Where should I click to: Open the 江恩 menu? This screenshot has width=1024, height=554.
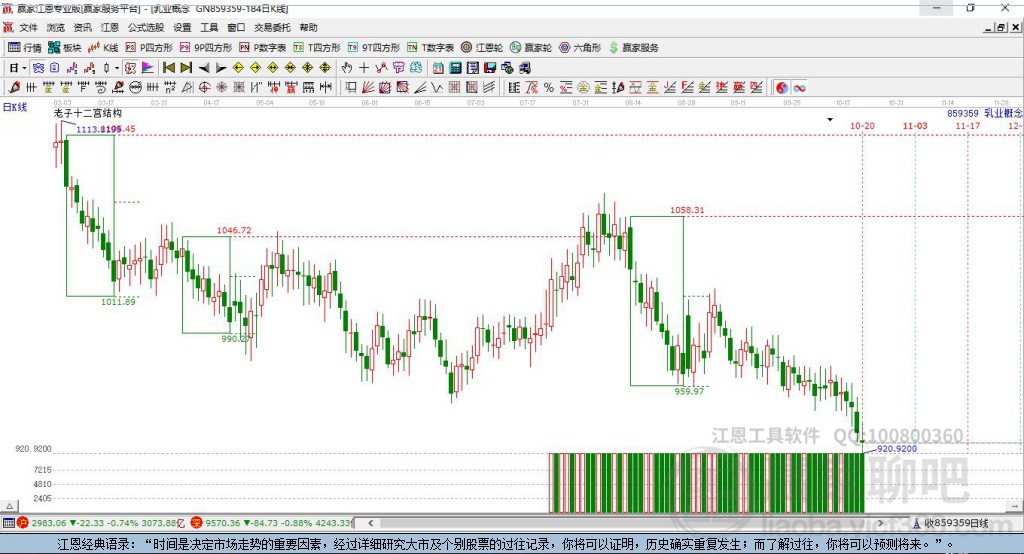pos(110,27)
